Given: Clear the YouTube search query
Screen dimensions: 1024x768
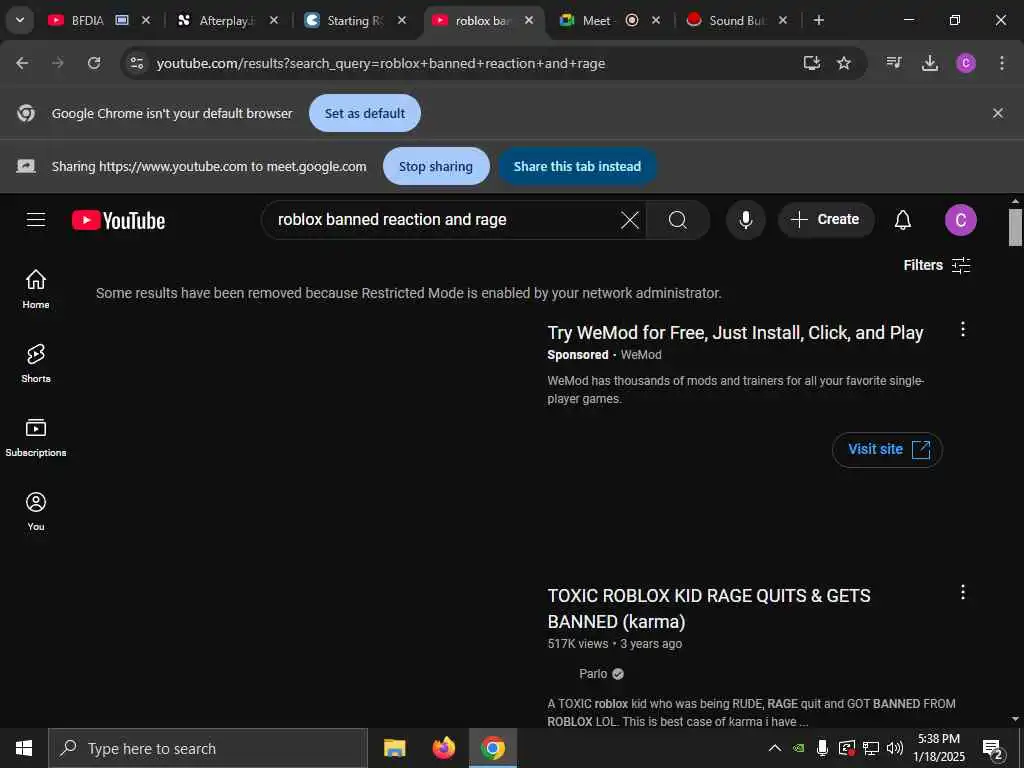Looking at the screenshot, I should tap(630, 220).
